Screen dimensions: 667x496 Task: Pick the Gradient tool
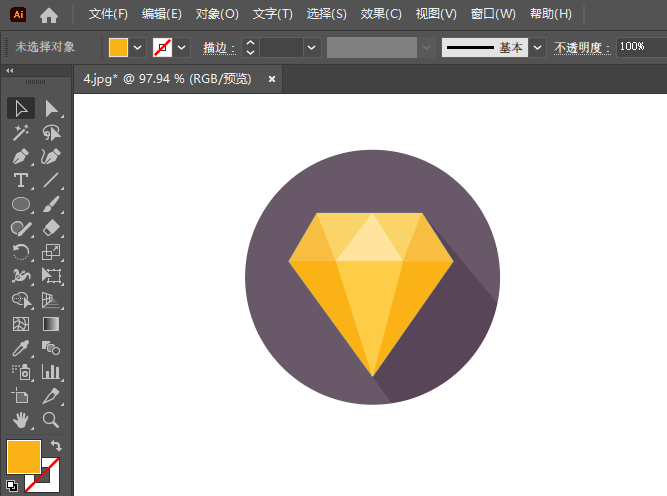51,324
